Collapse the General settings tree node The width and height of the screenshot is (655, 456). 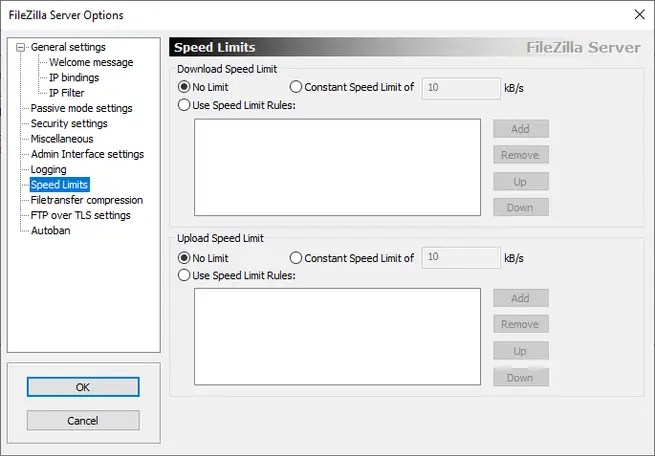[21, 47]
